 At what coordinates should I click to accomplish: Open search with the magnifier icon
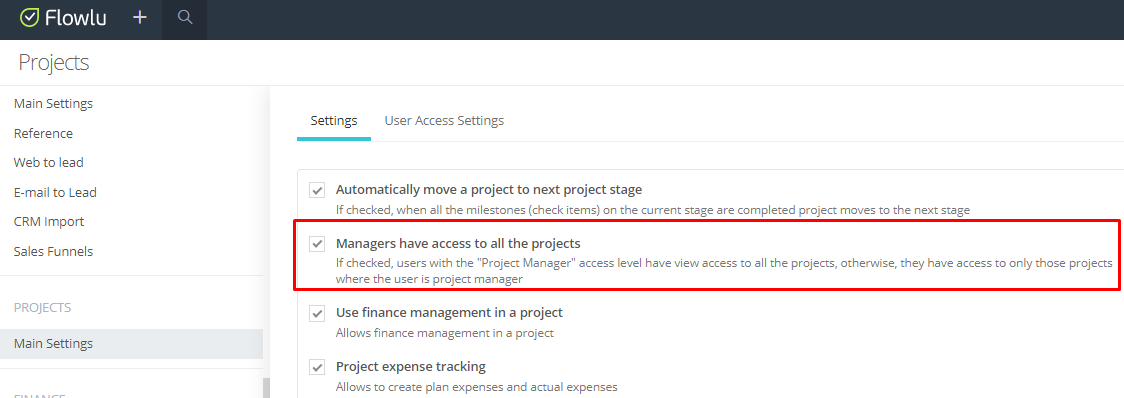(185, 17)
